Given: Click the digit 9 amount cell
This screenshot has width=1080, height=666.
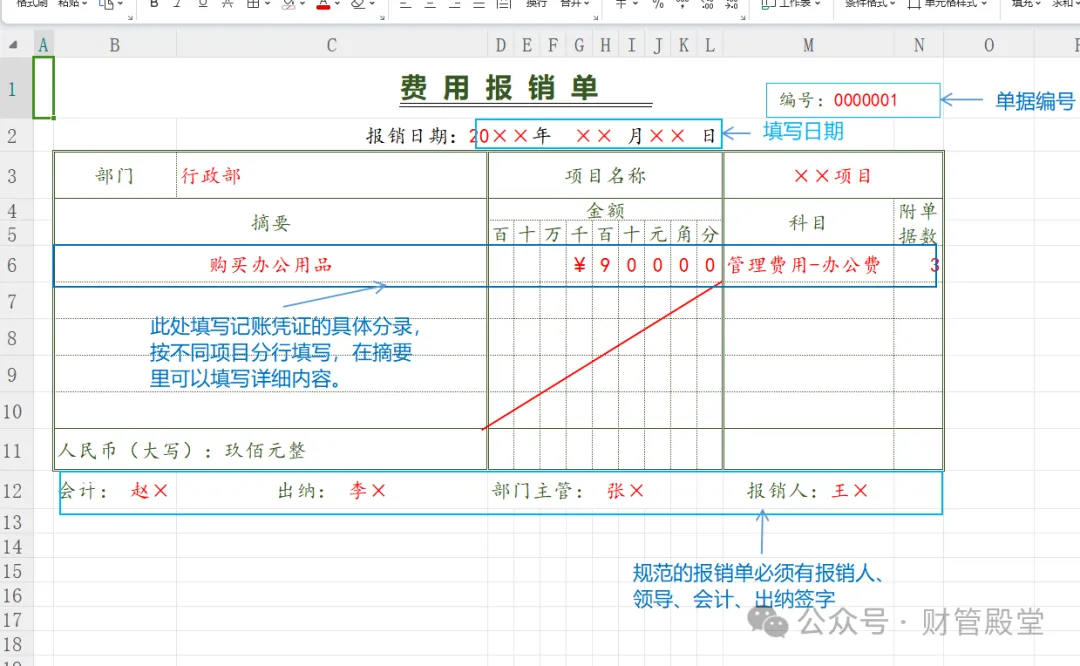Looking at the screenshot, I should tap(605, 265).
